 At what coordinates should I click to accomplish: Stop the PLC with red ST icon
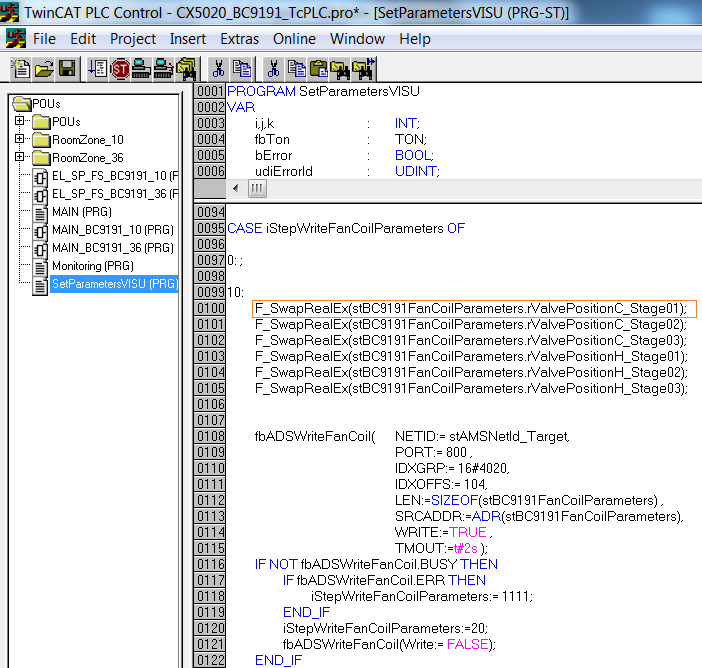coord(120,69)
